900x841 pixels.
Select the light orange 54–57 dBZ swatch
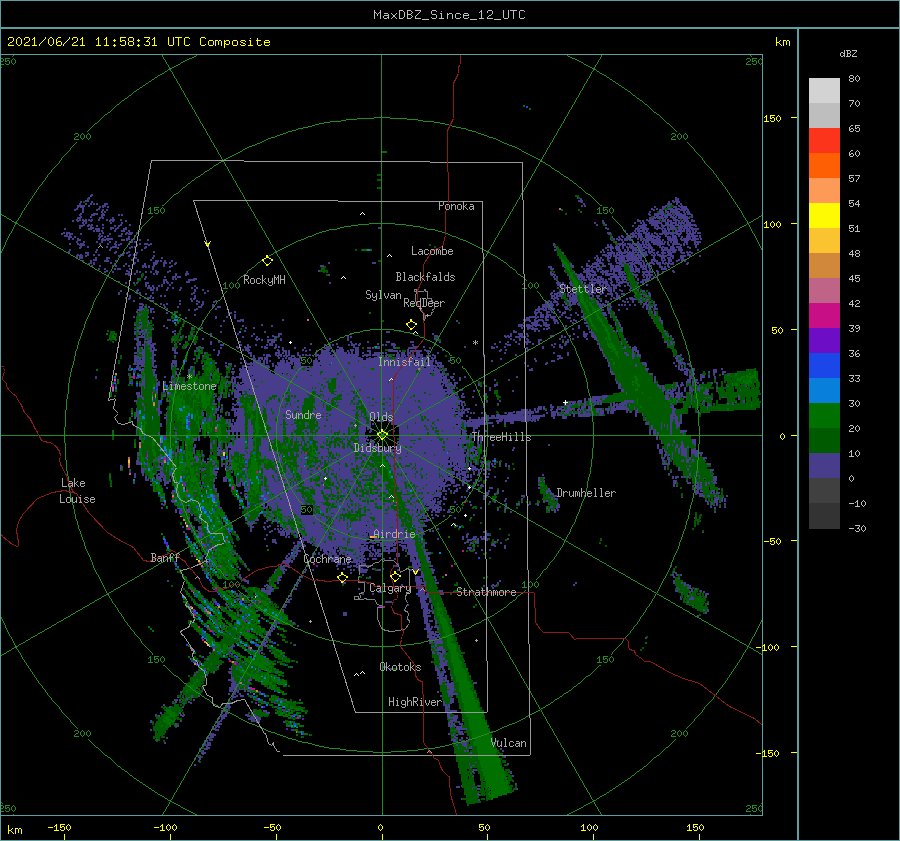824,191
